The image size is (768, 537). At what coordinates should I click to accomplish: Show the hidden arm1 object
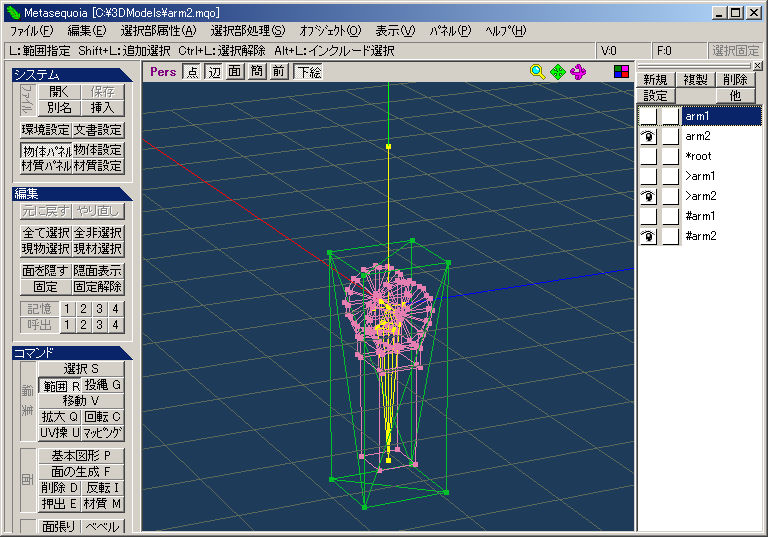pos(648,116)
